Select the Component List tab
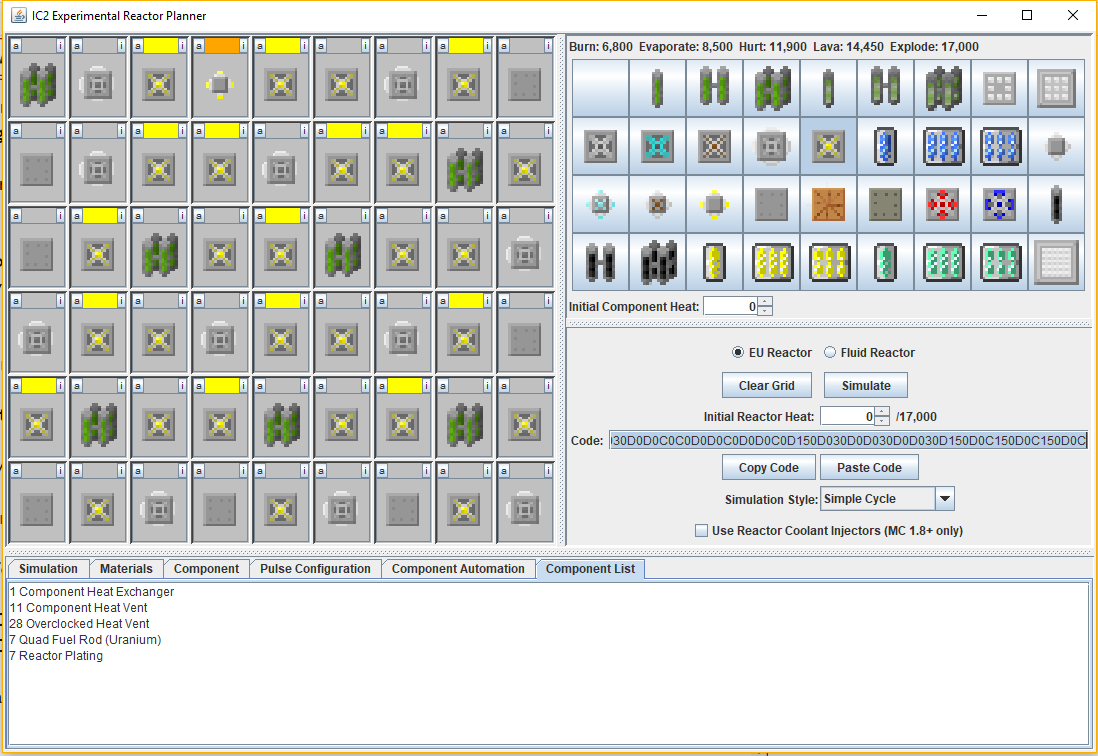Image resolution: width=1098 pixels, height=756 pixels. click(590, 569)
